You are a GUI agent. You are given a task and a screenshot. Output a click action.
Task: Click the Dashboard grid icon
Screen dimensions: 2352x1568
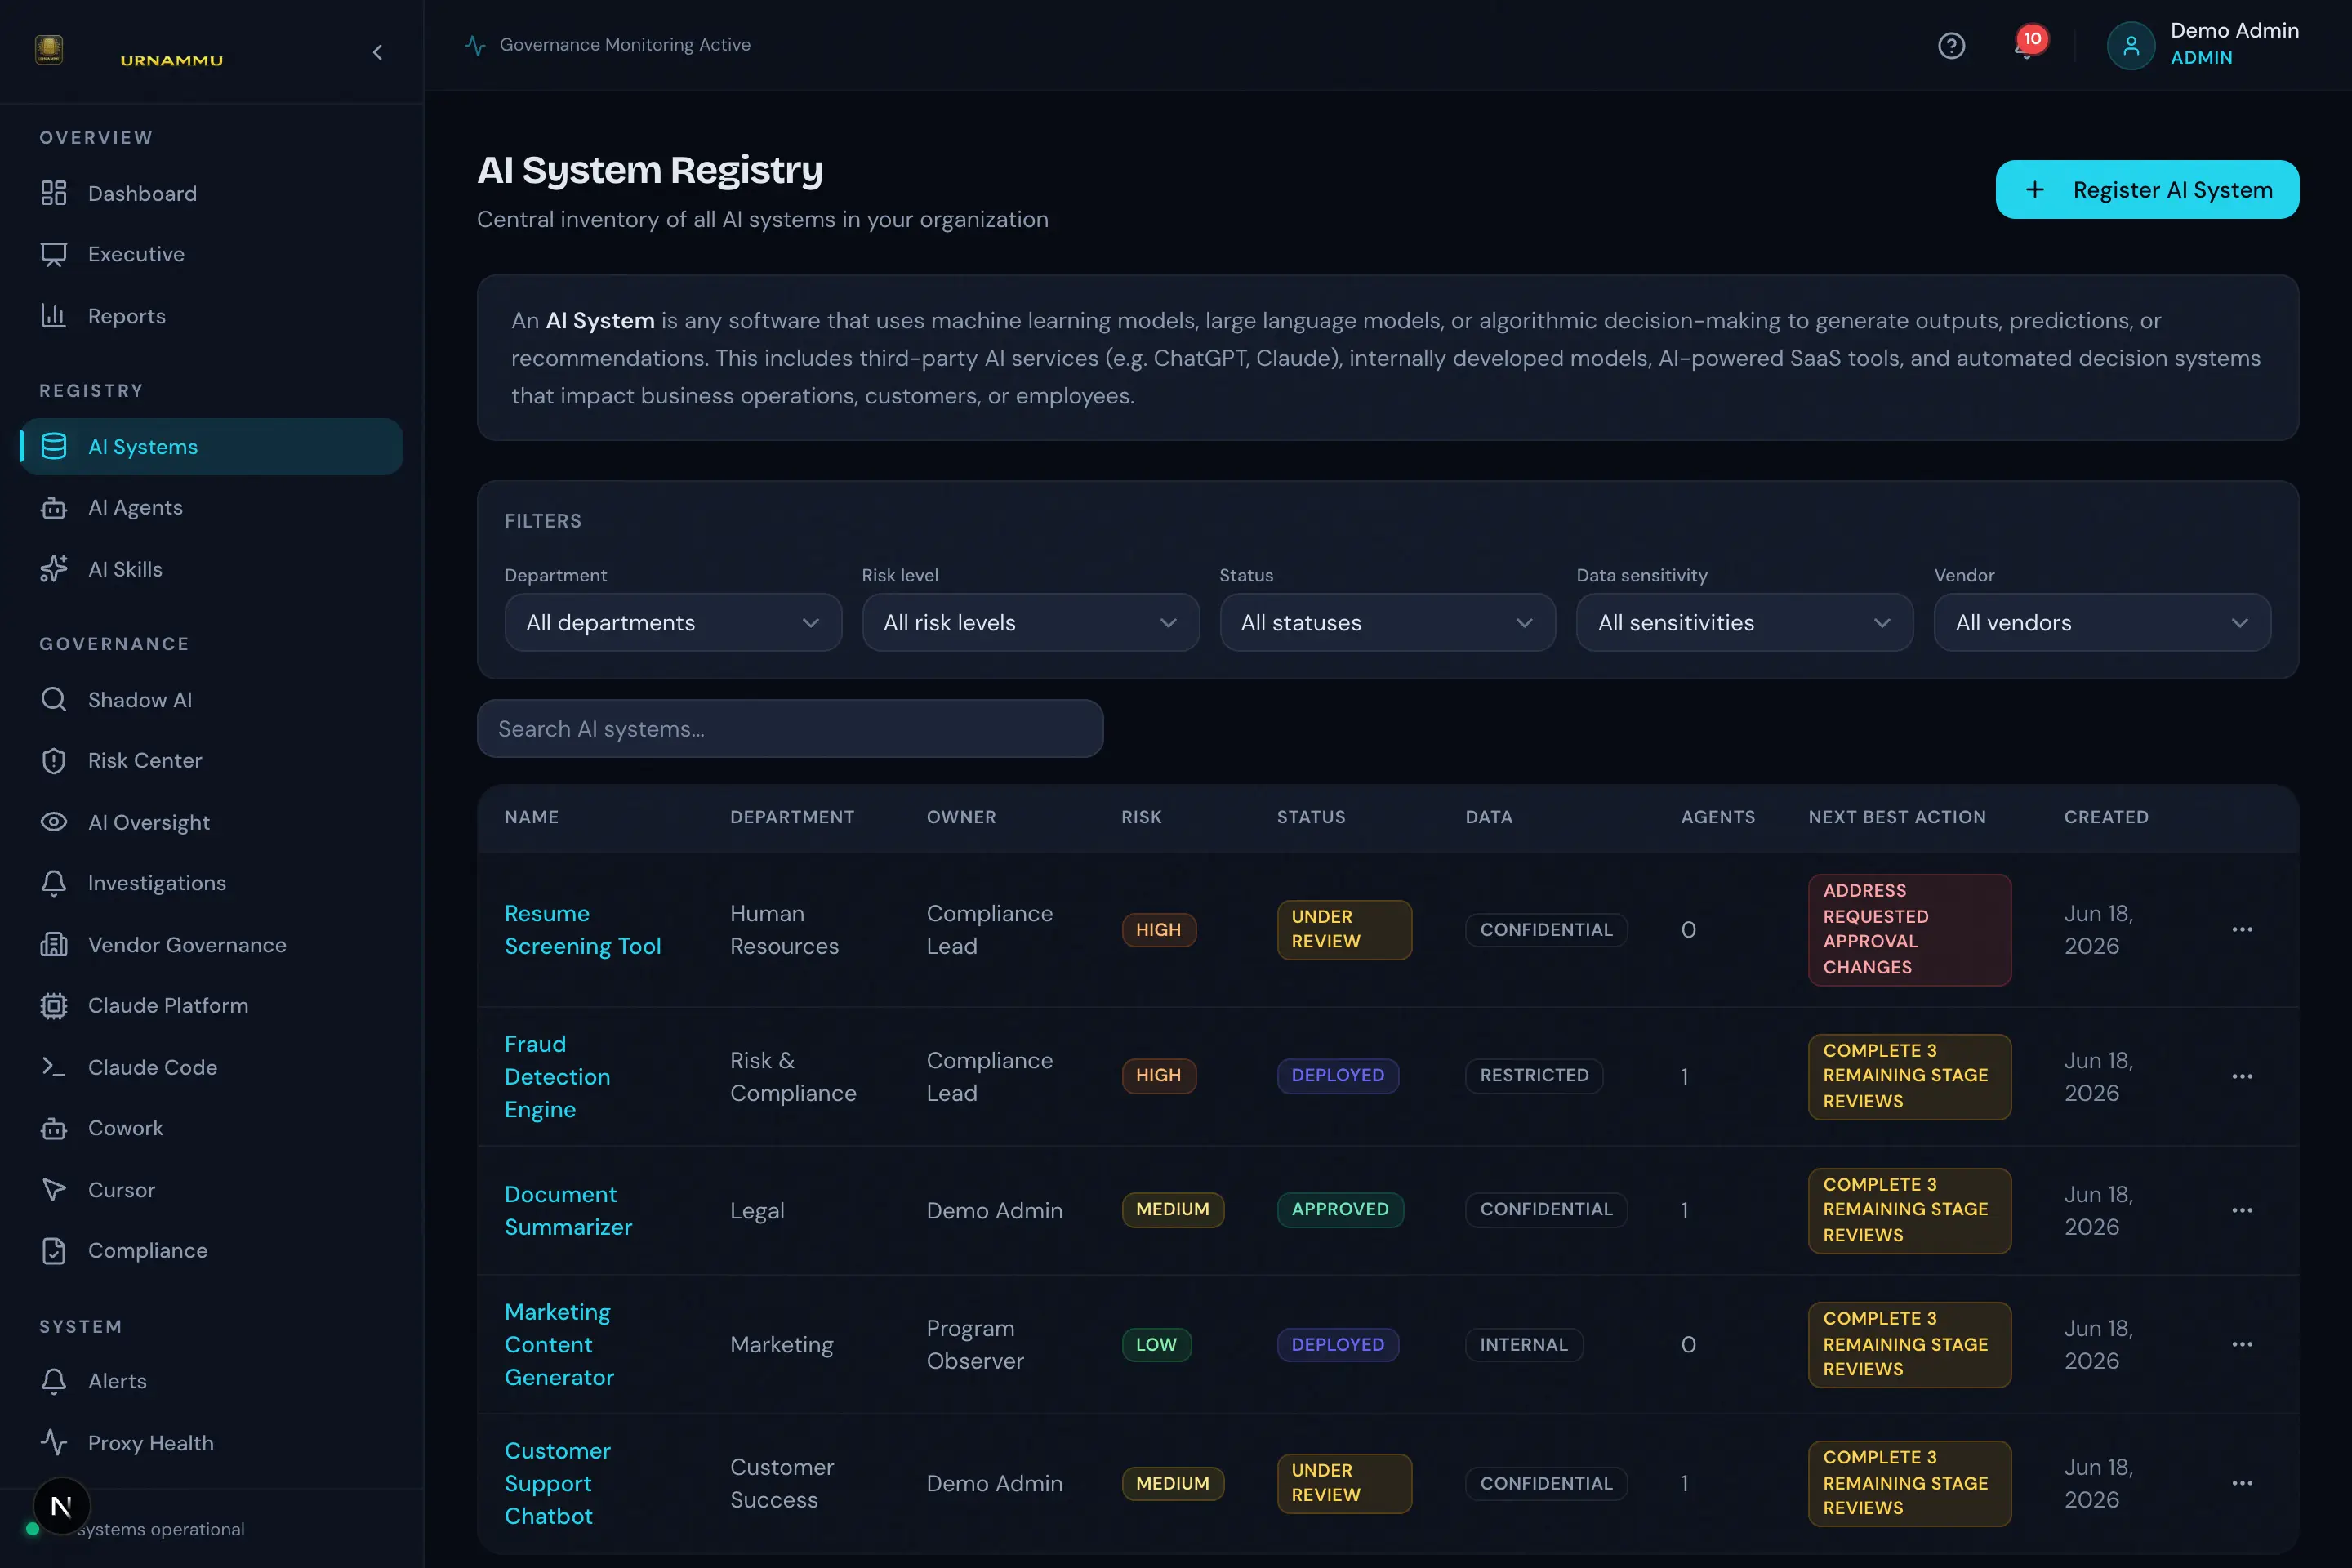(54, 193)
